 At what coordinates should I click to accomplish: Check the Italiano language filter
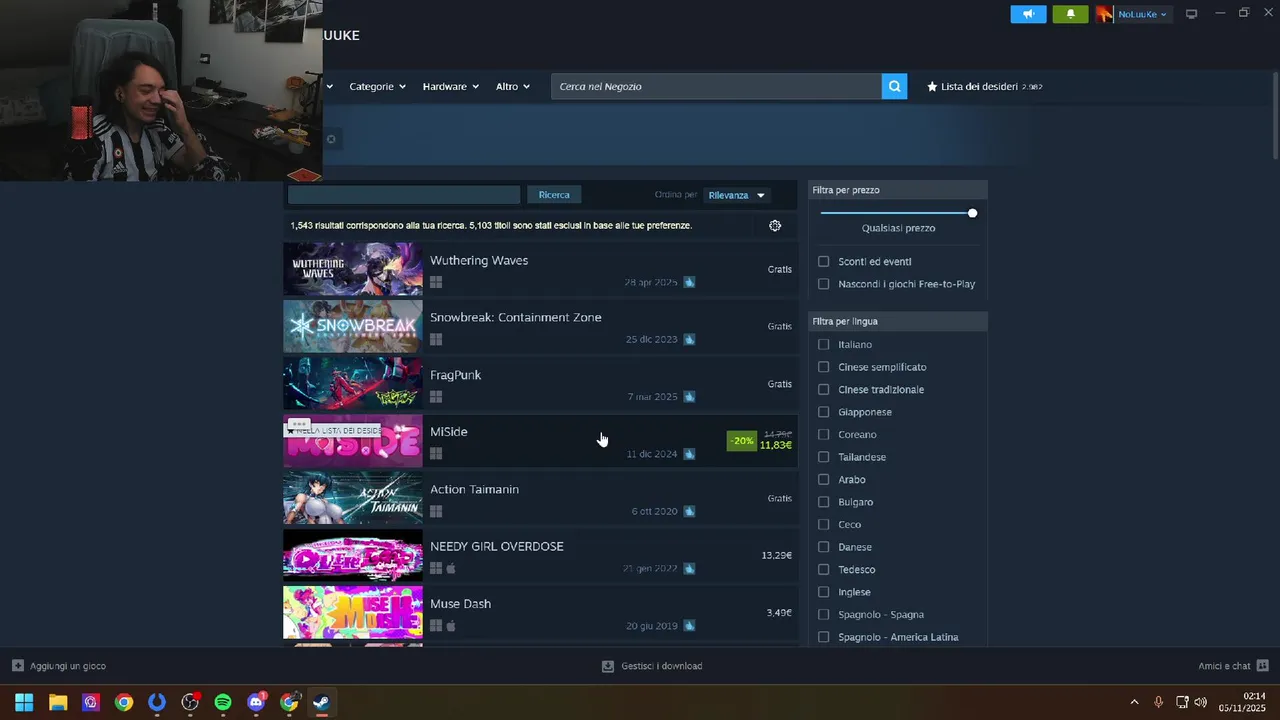coord(824,344)
